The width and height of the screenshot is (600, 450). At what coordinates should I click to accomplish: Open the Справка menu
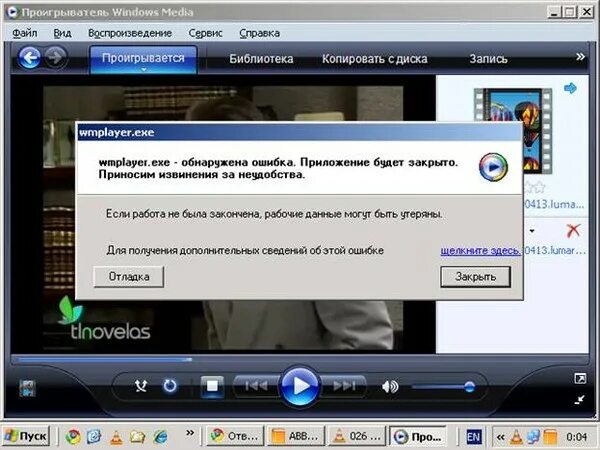259,33
